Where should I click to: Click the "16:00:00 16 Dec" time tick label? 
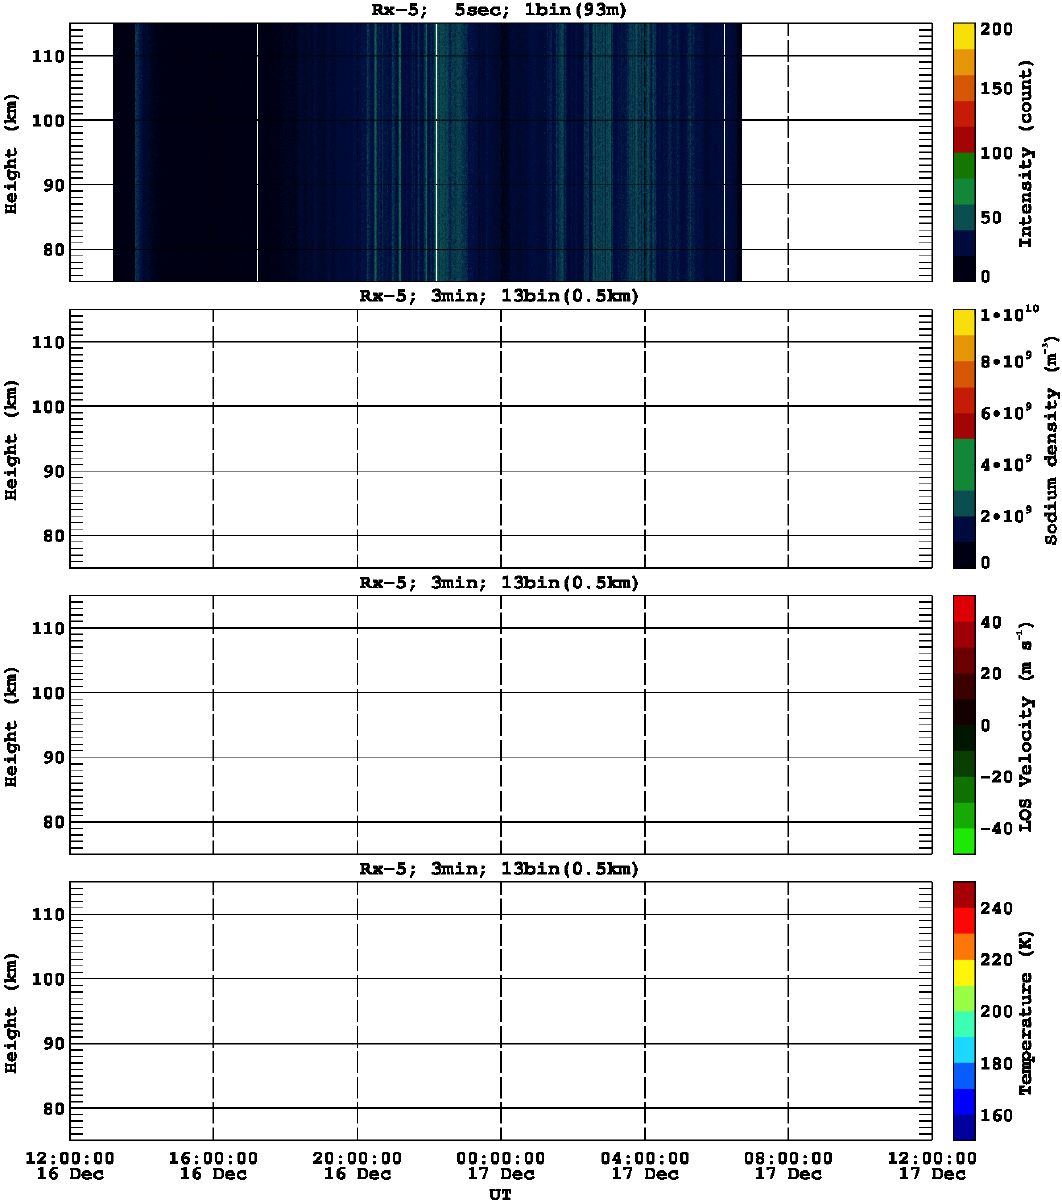[x=213, y=1166]
